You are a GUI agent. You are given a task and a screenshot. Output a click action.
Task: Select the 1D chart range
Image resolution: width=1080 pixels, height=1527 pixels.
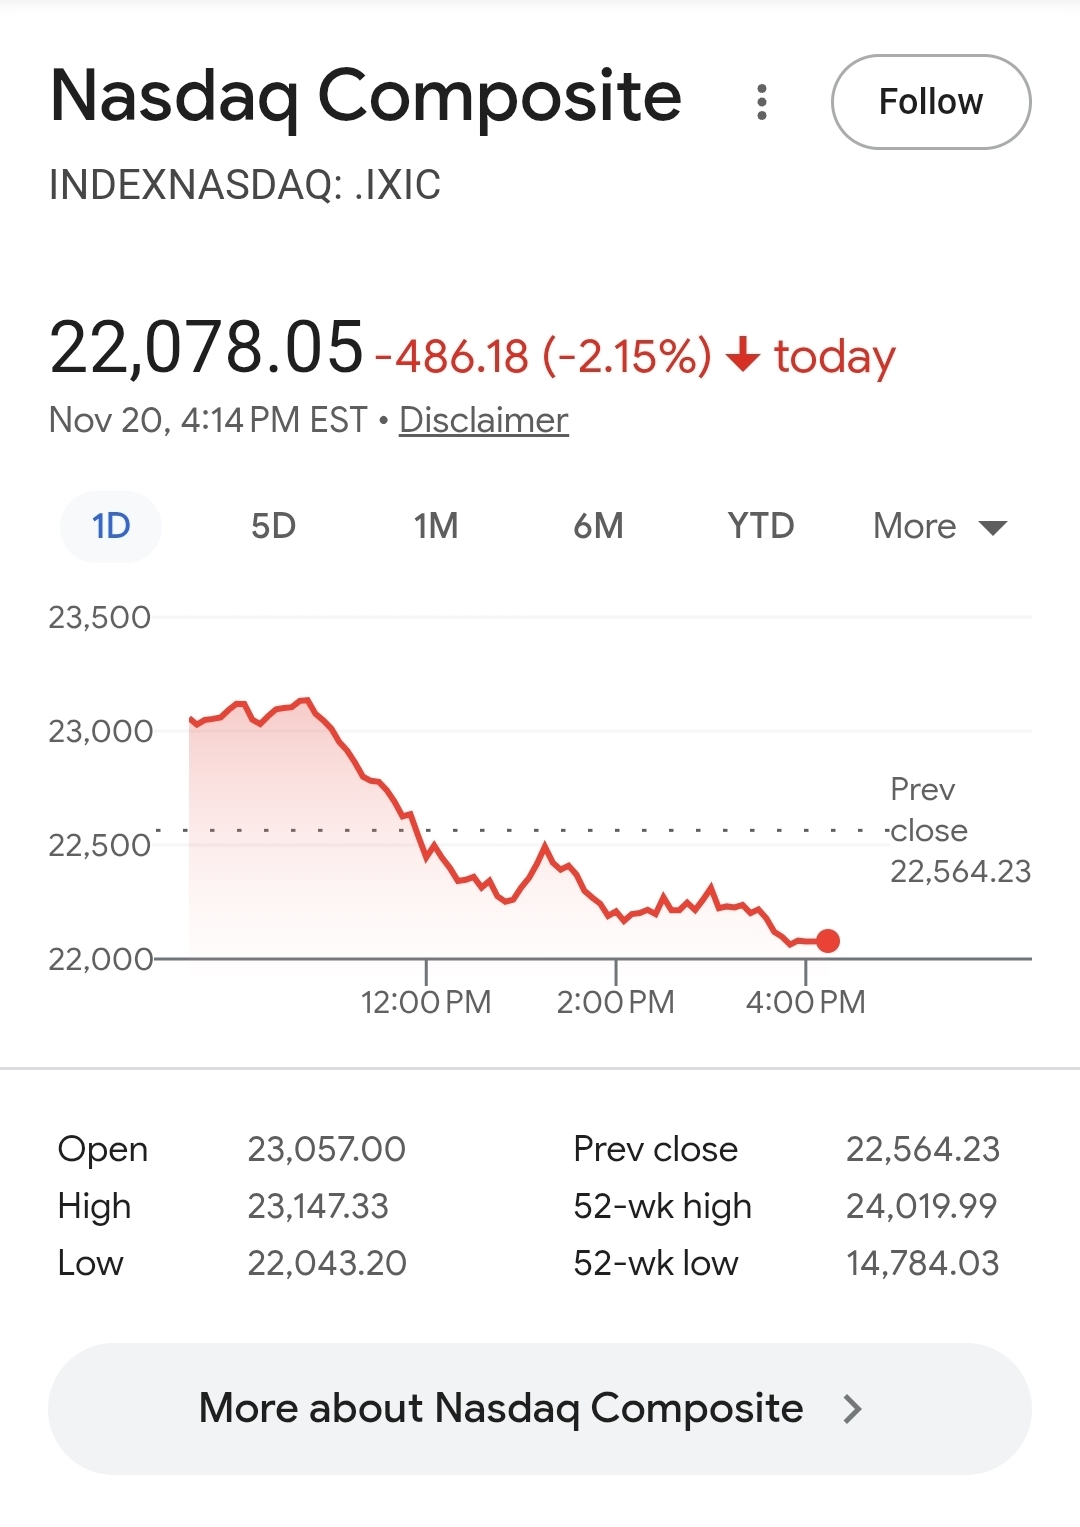click(110, 525)
